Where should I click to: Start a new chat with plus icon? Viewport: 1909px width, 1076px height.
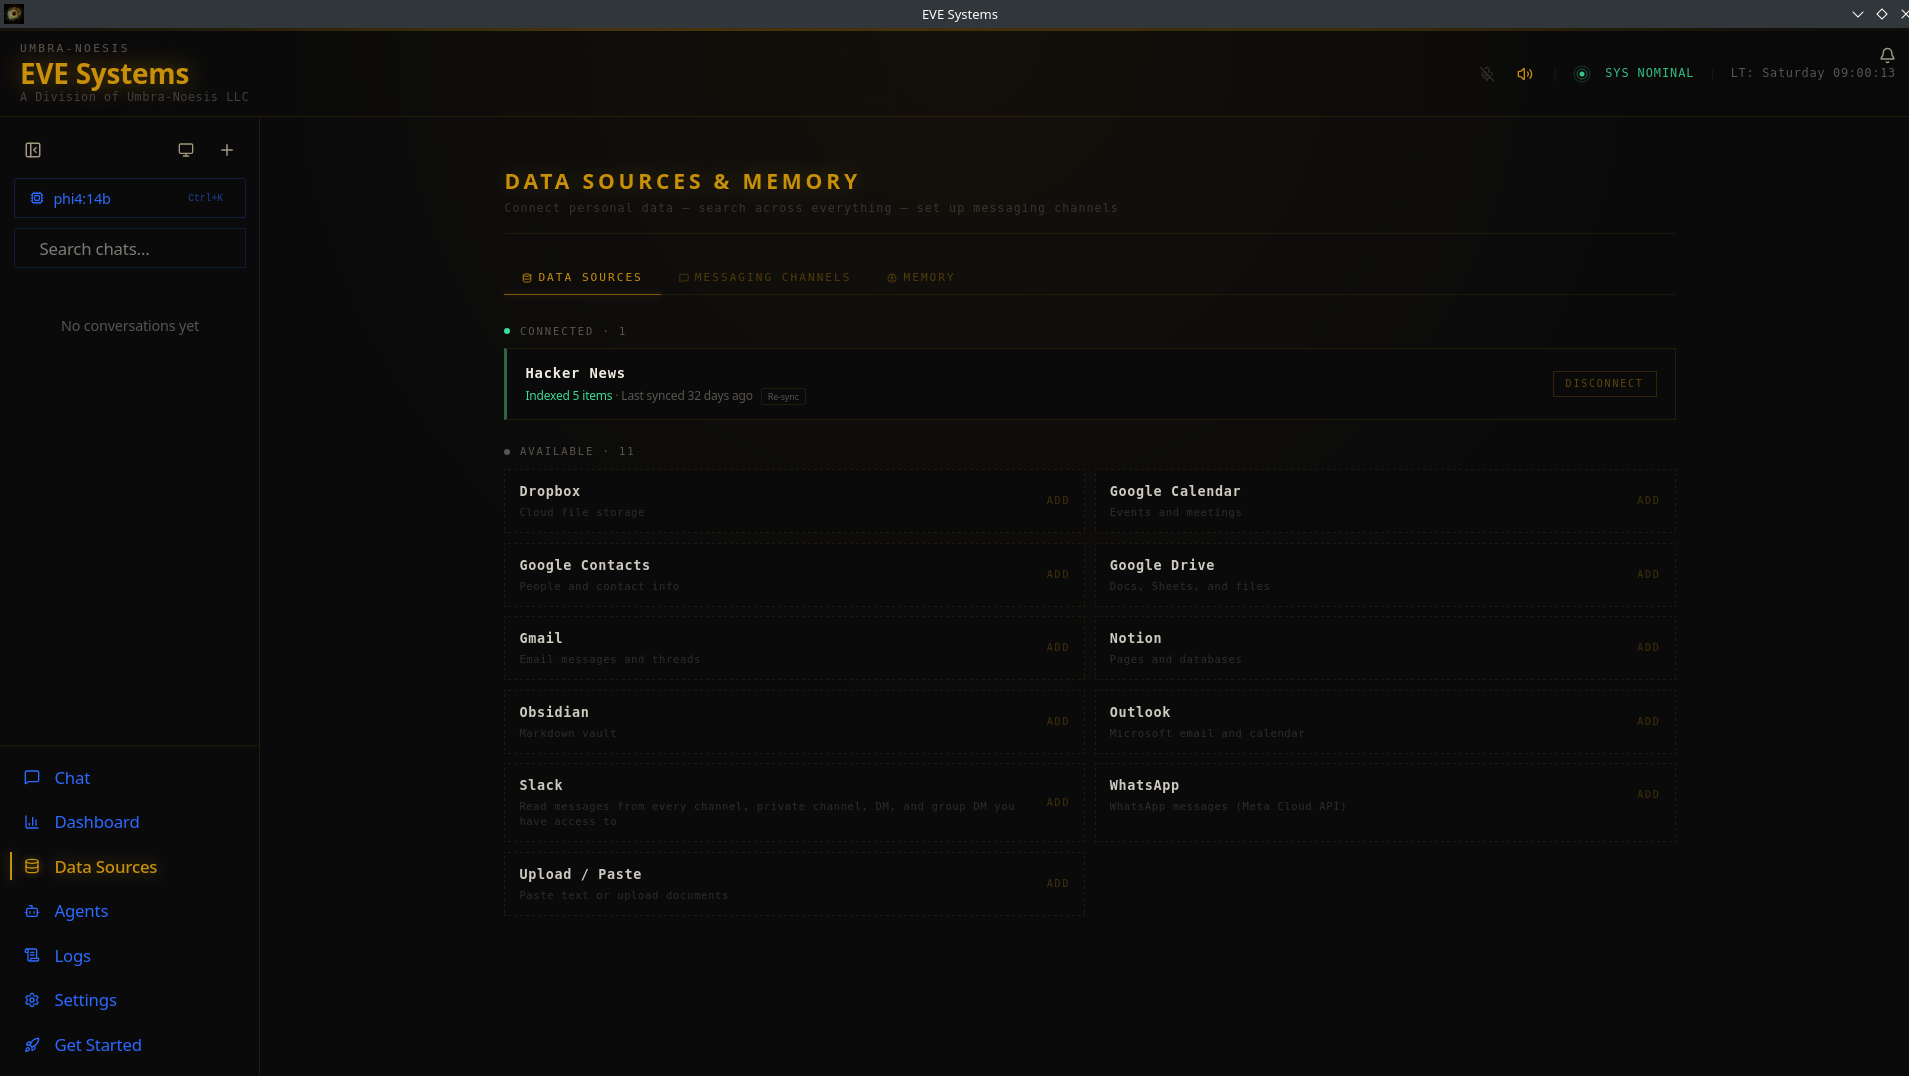click(x=227, y=150)
